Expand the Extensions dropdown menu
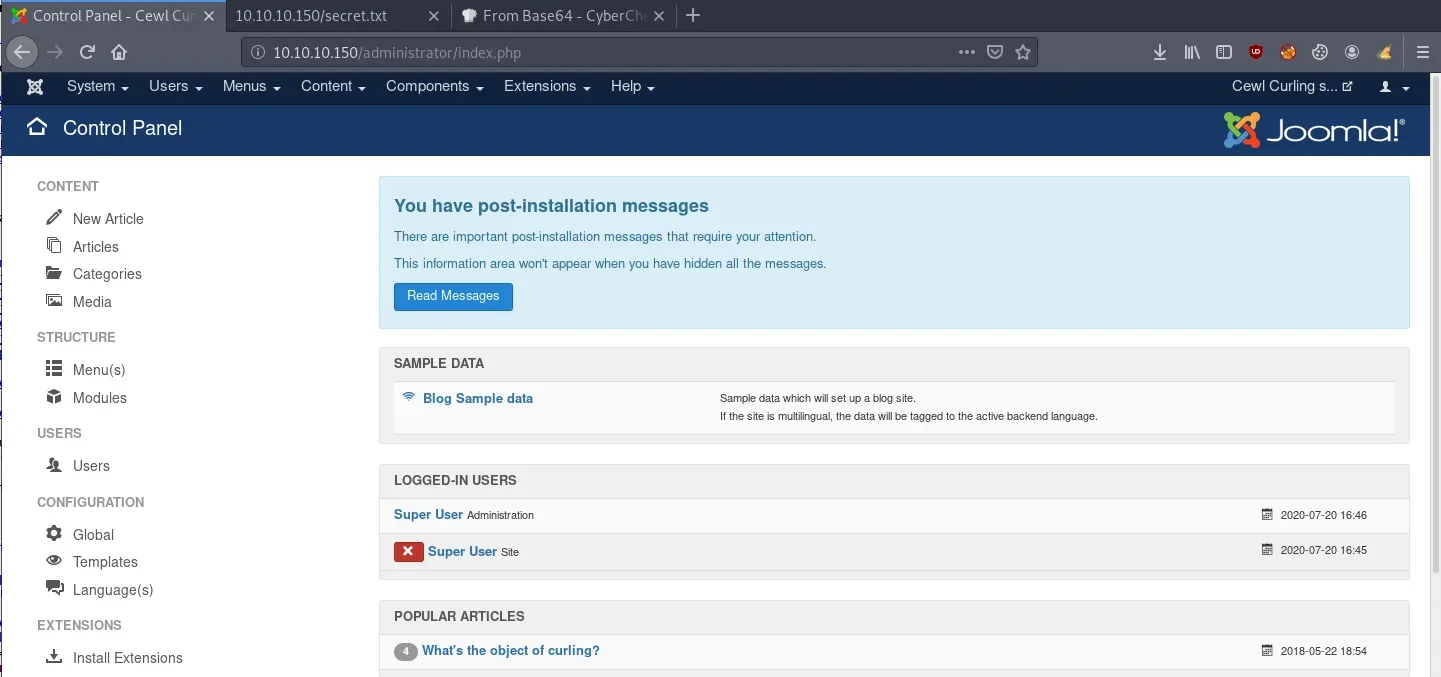The image size is (1441, 677). tap(546, 87)
